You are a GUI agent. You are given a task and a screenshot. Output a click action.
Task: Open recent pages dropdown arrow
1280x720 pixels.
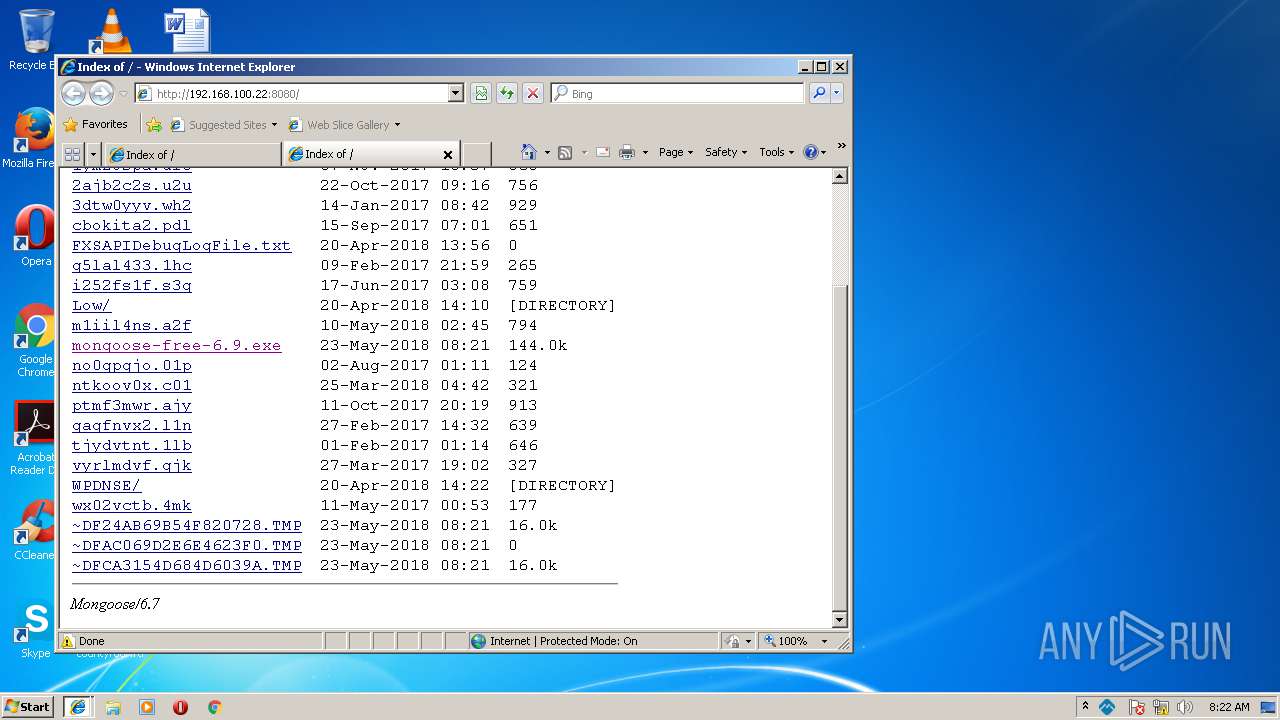[x=123, y=94]
